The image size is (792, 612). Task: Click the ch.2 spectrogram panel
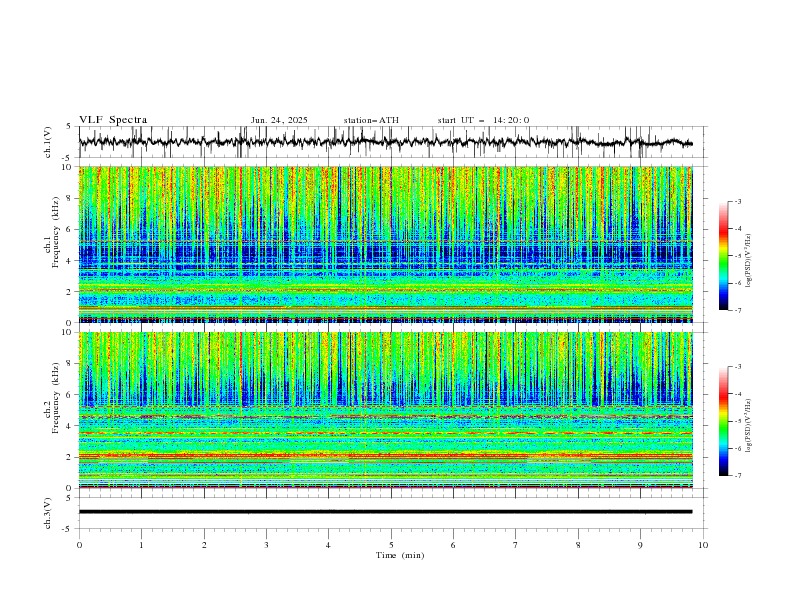(386, 410)
